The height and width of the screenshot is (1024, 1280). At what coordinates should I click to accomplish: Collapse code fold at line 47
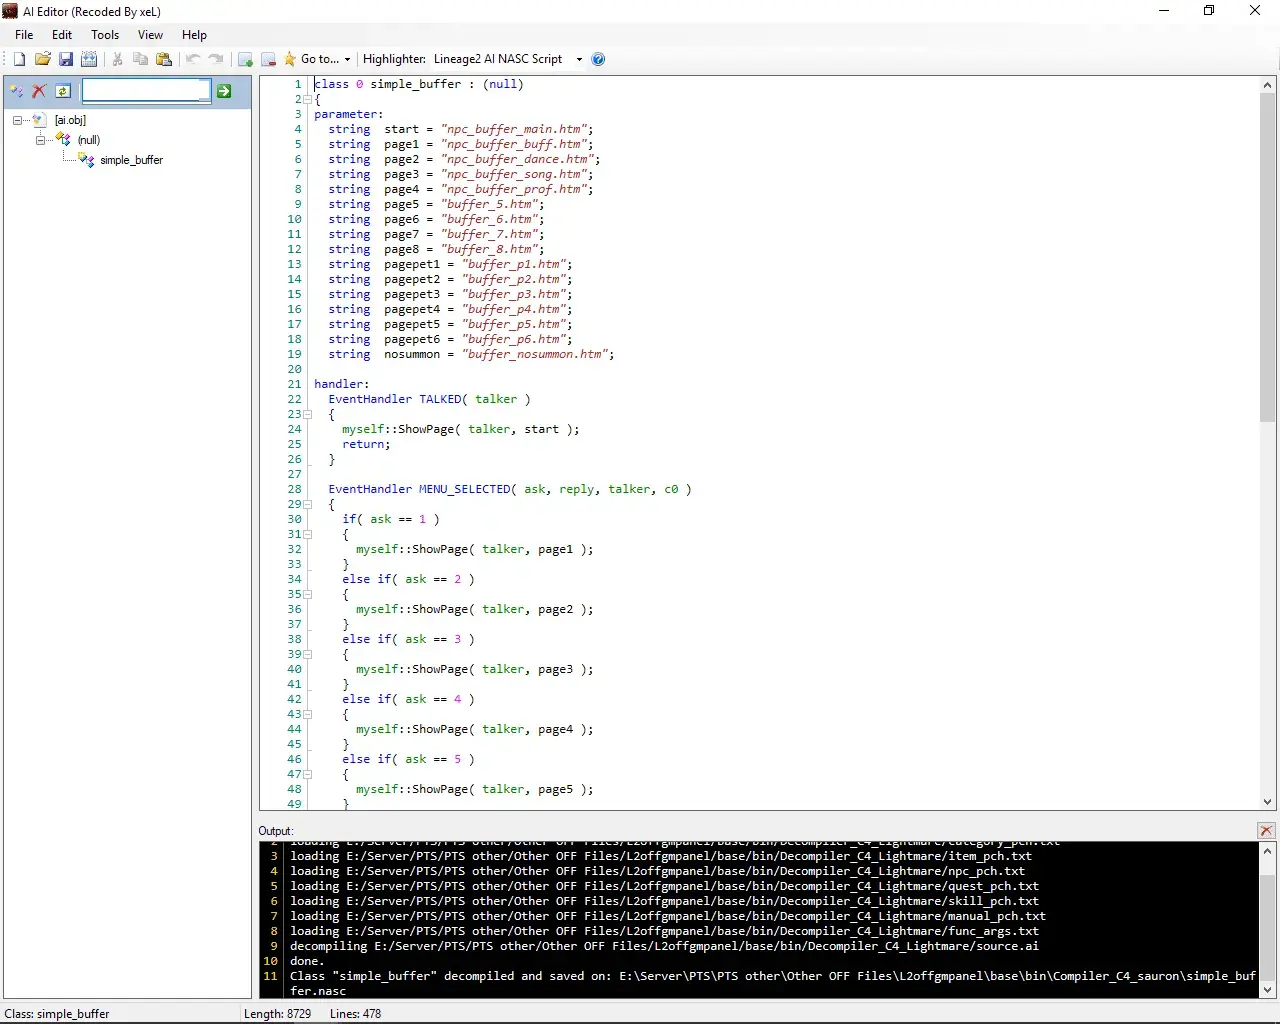tap(308, 774)
